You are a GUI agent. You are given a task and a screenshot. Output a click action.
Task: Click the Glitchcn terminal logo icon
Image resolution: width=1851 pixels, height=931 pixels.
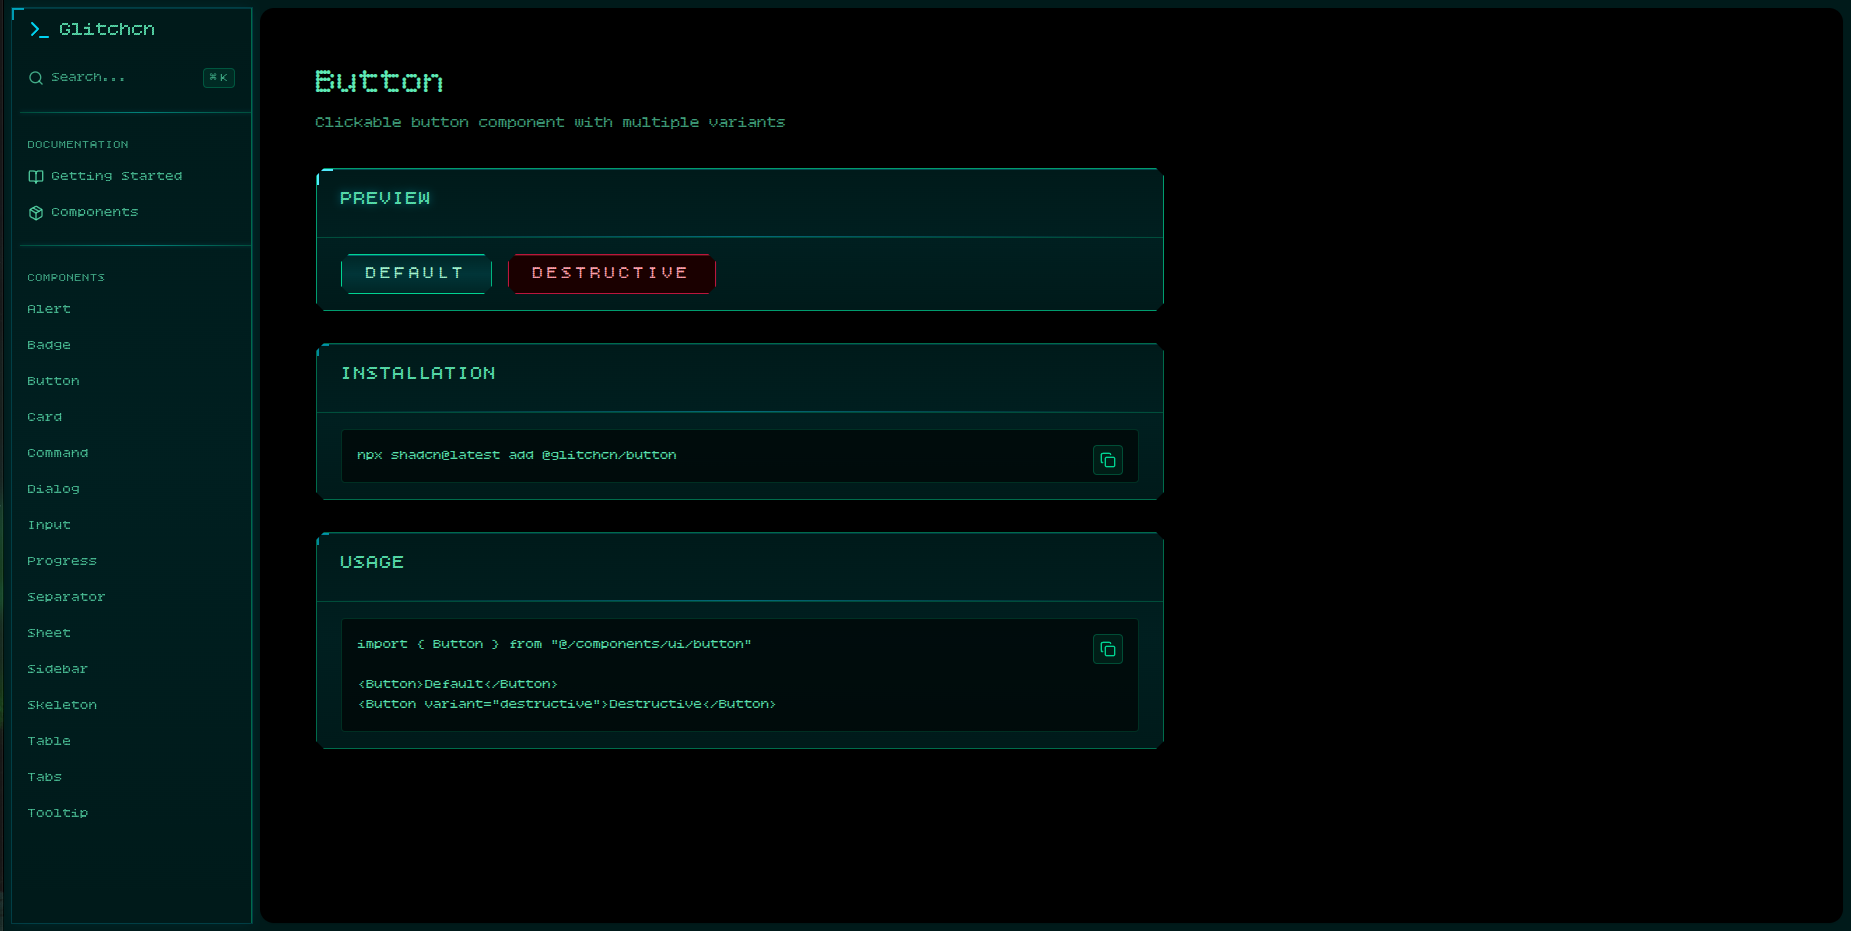tap(39, 29)
